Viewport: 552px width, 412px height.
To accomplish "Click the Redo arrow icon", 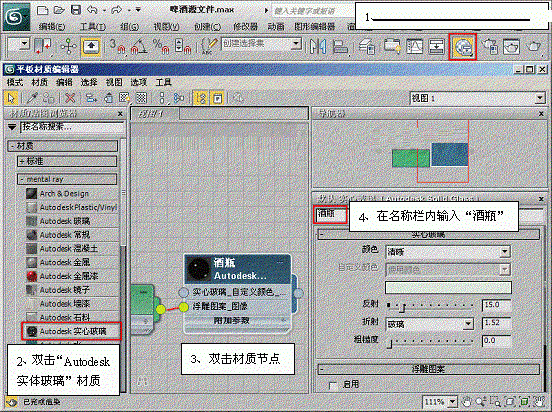I will (116, 10).
